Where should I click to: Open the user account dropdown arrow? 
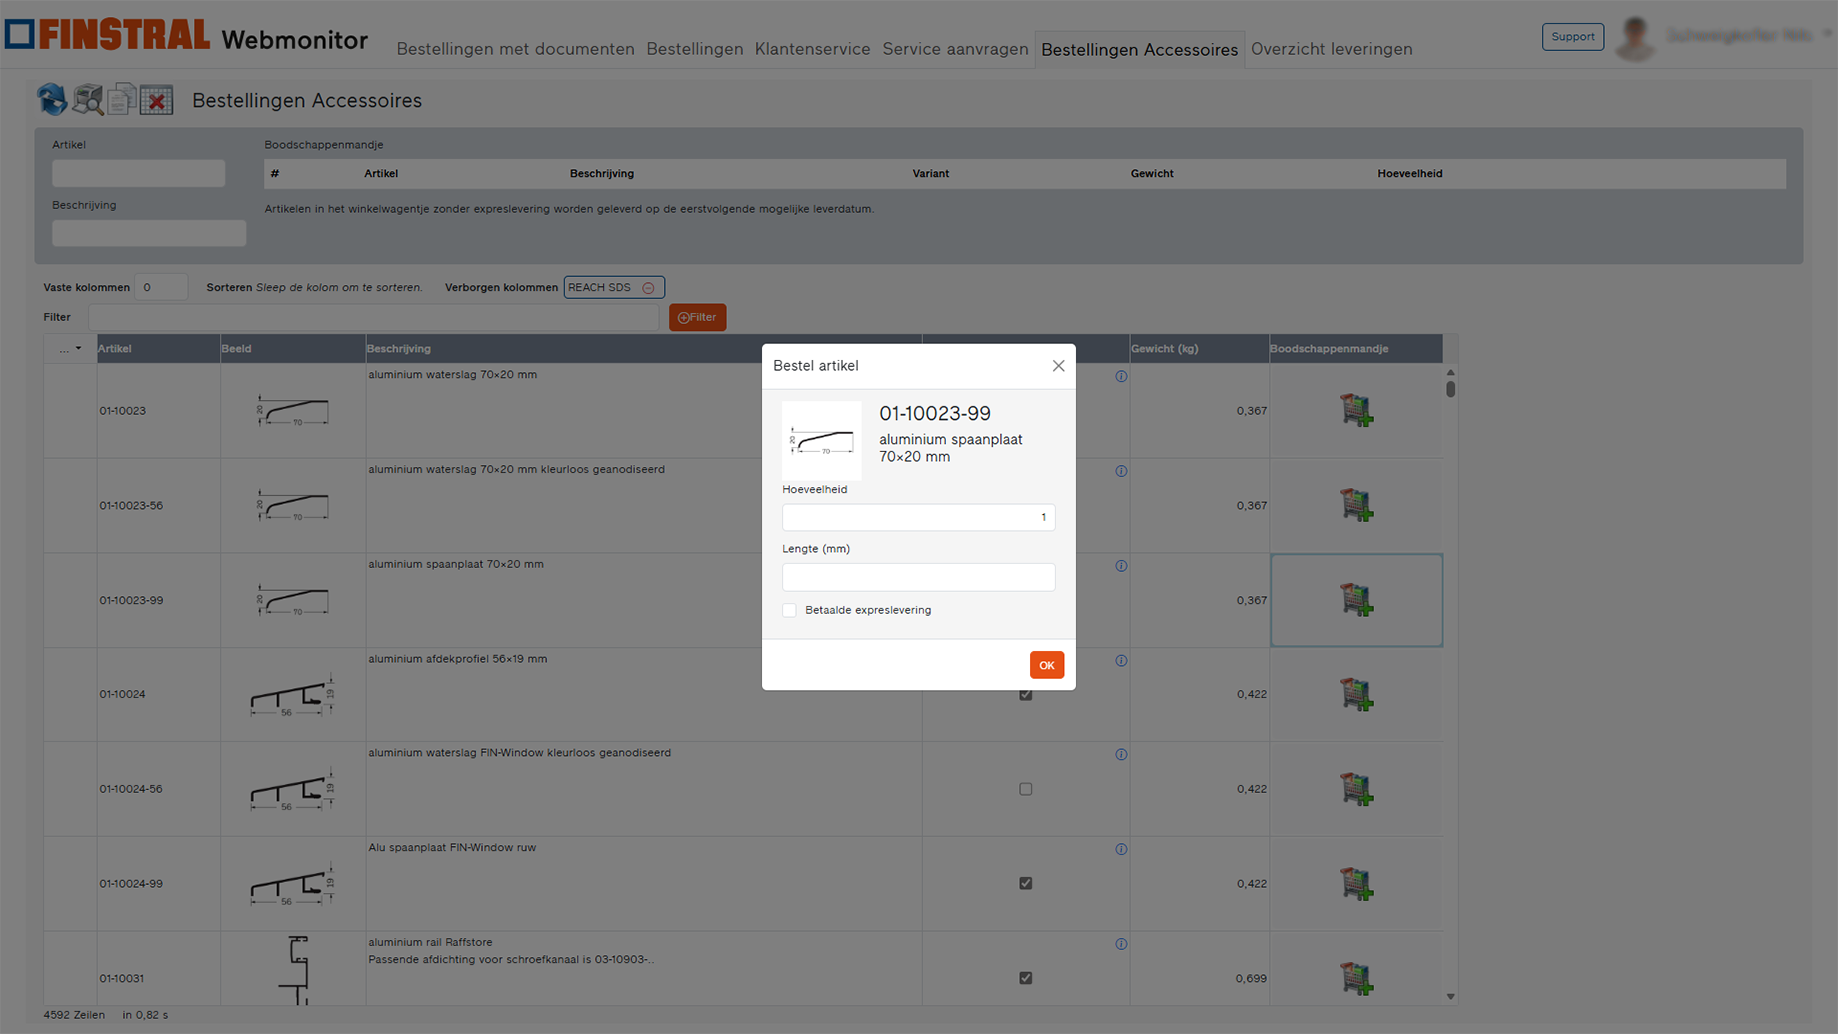pyautogui.click(x=1827, y=35)
